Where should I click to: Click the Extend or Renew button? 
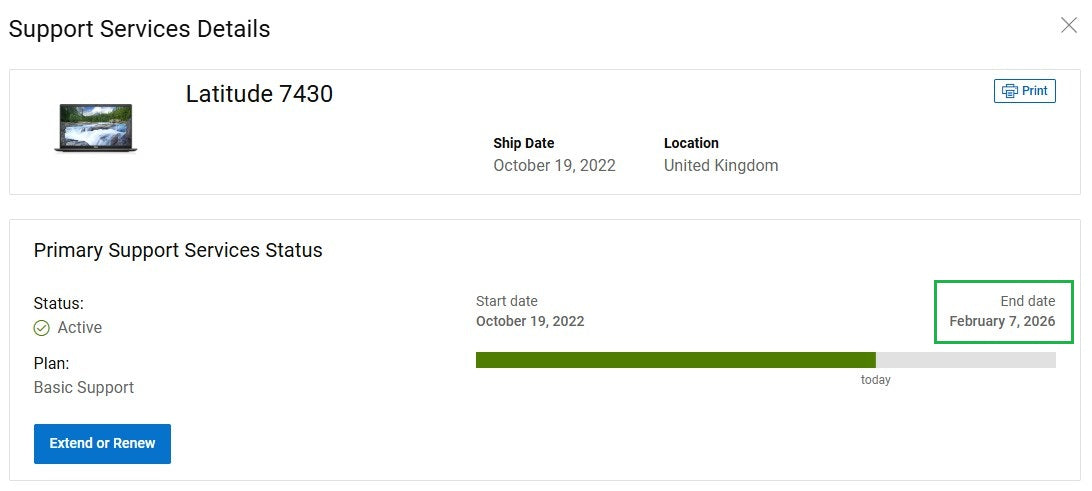102,444
